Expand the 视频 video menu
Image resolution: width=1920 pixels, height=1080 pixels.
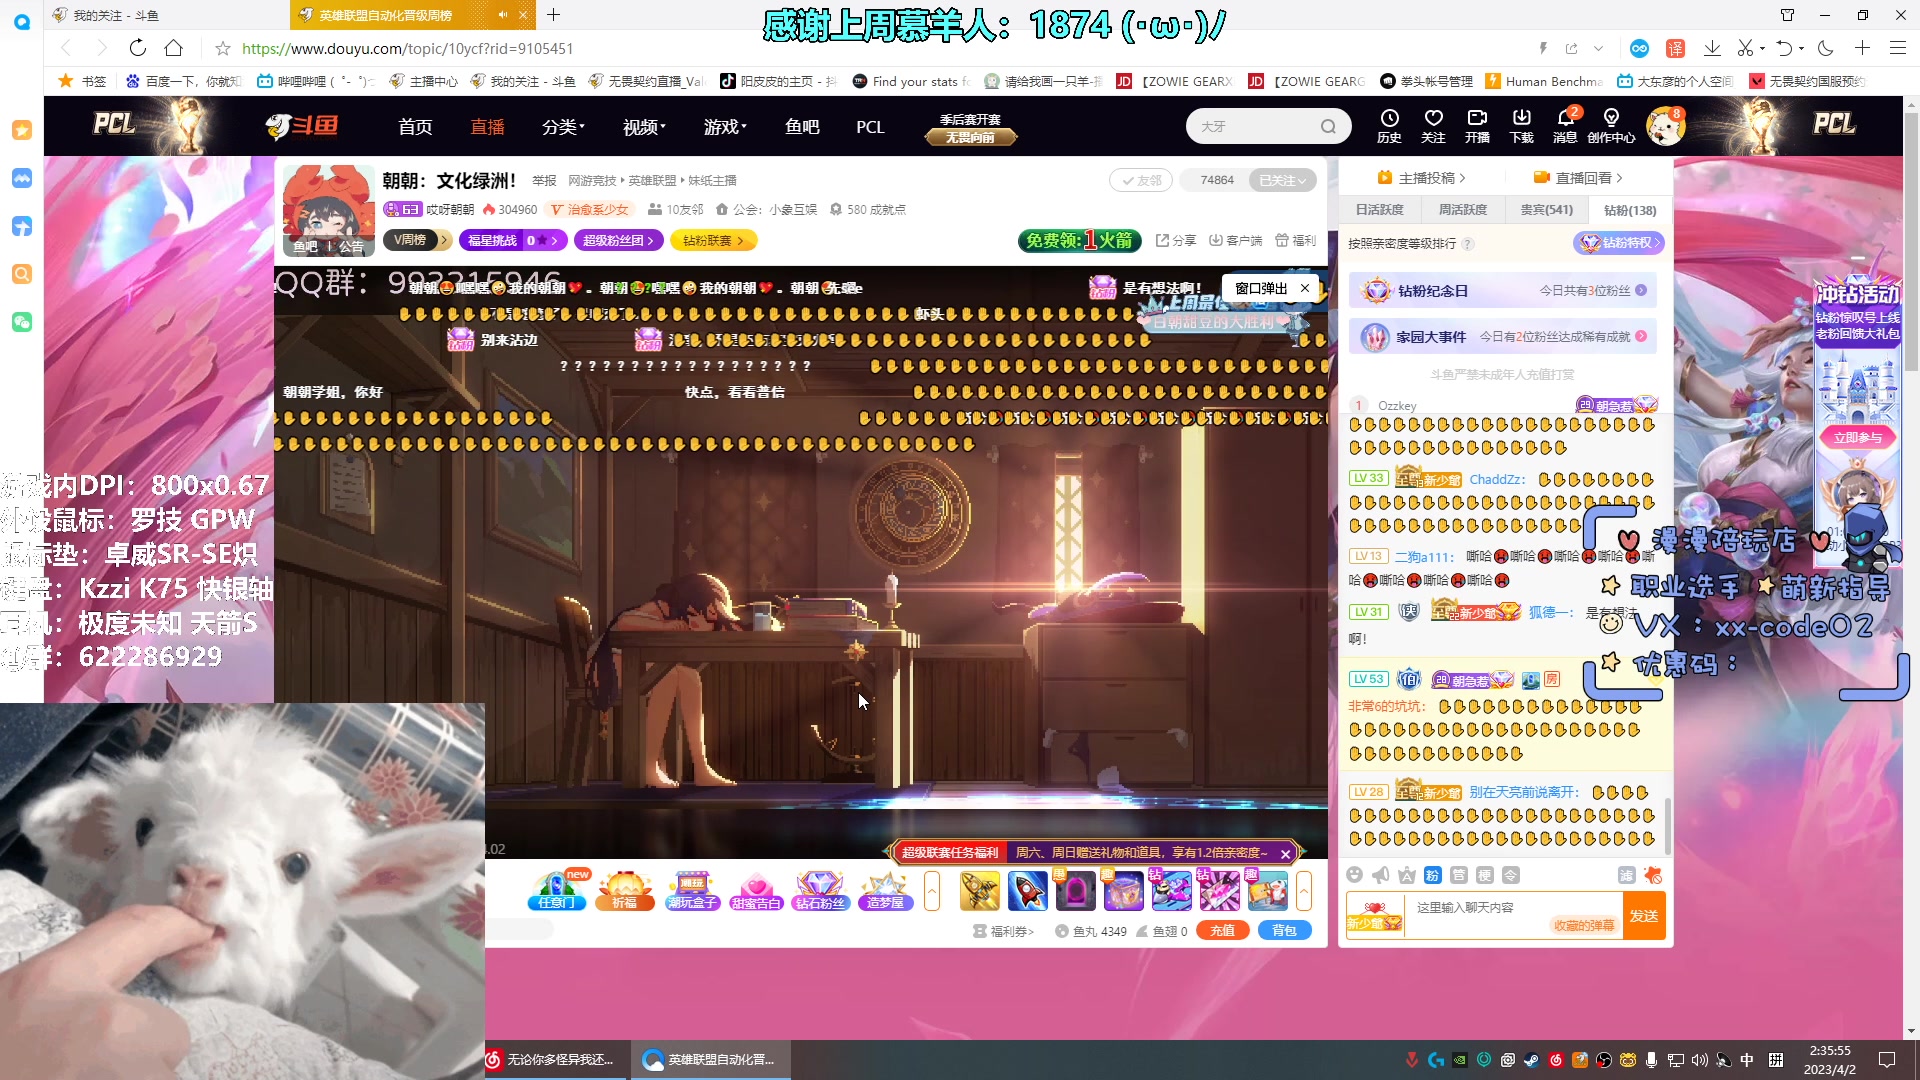click(644, 127)
